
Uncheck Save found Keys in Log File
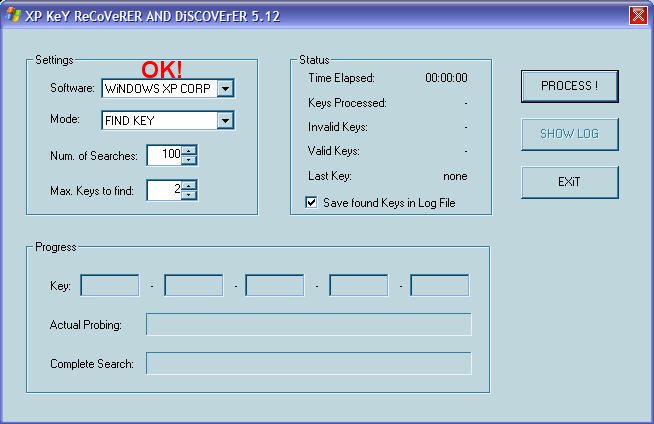311,203
